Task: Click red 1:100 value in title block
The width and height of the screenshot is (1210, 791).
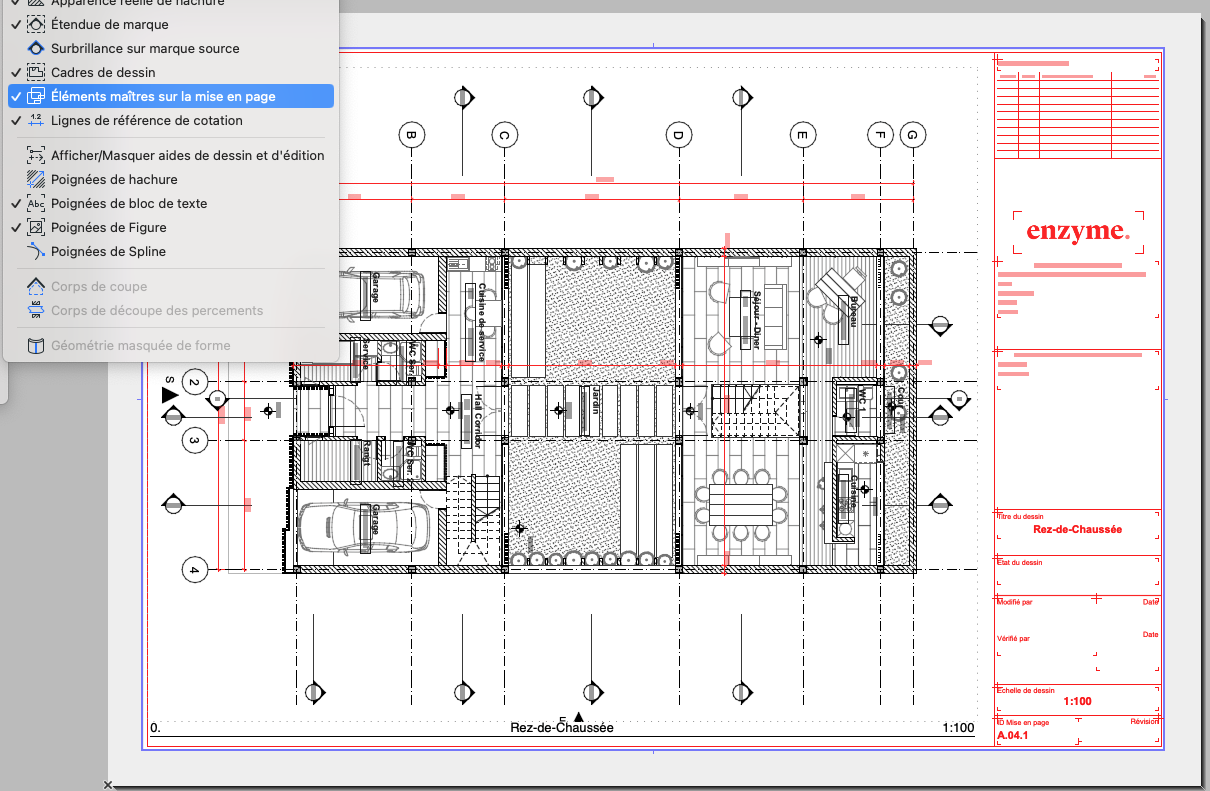Action: pyautogui.click(x=1077, y=702)
